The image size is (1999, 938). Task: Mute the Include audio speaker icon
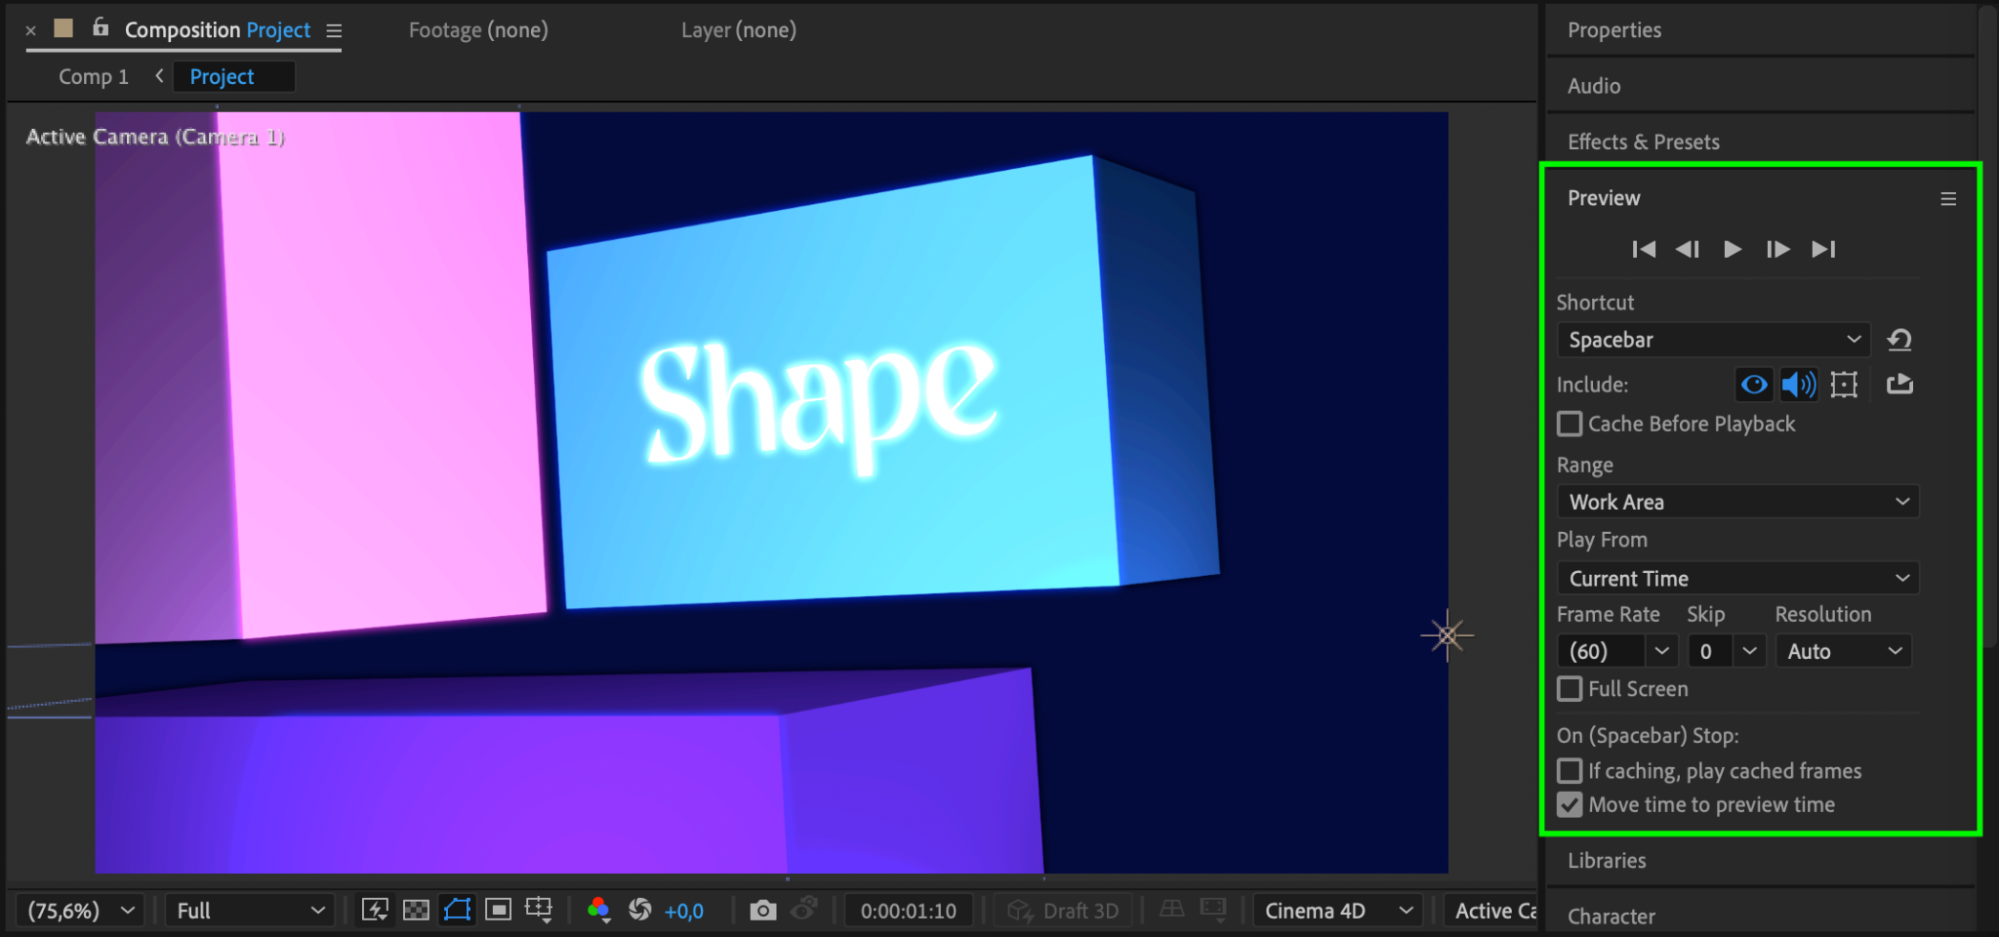pos(1798,384)
